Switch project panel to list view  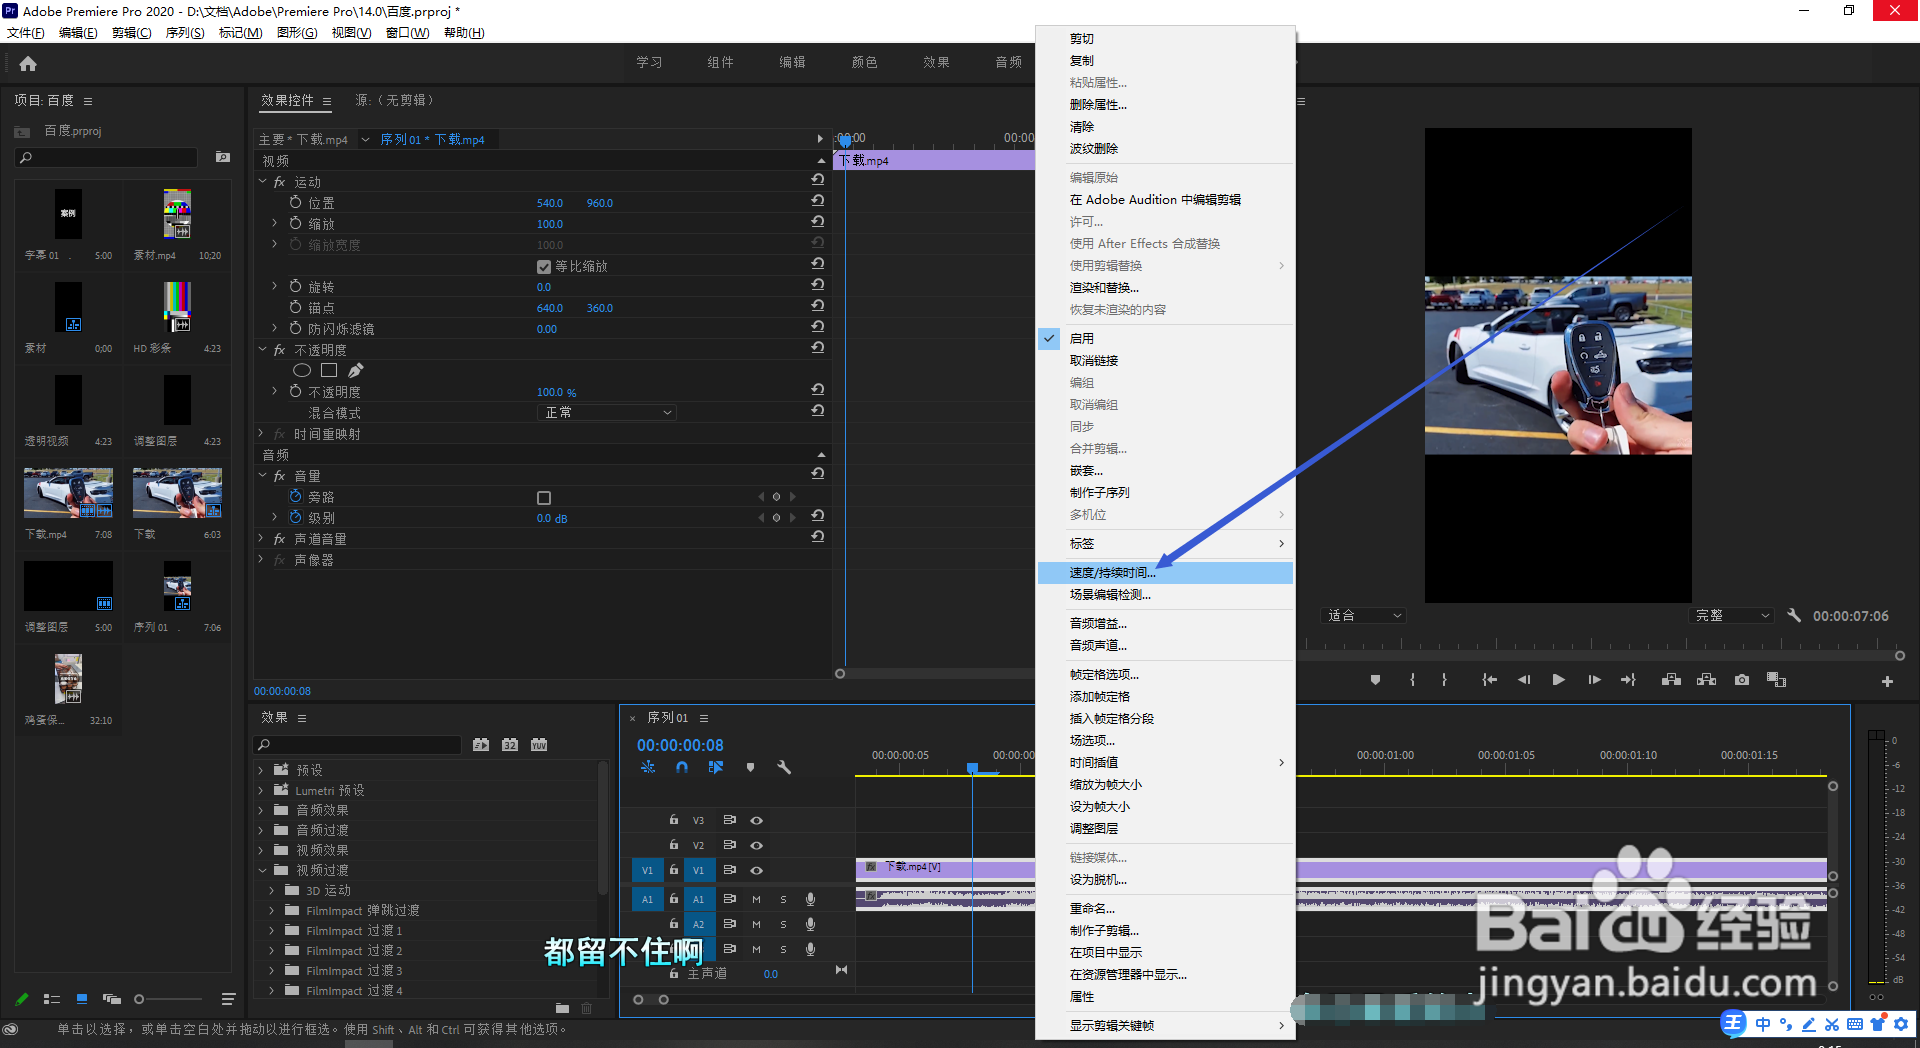52,999
